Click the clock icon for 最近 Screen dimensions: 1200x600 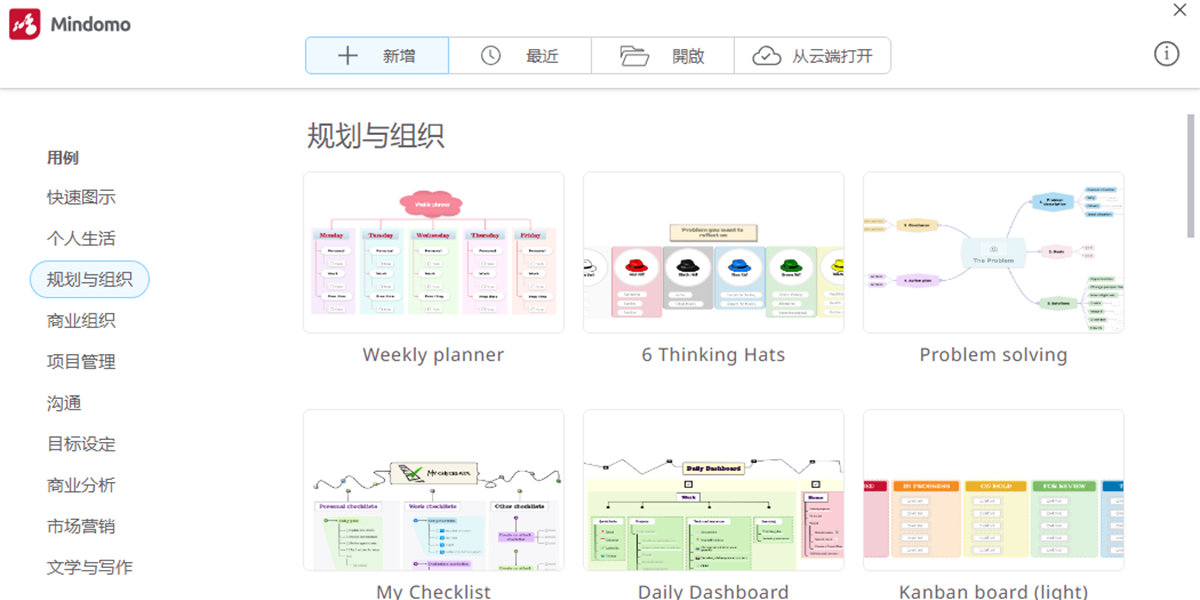coord(490,56)
